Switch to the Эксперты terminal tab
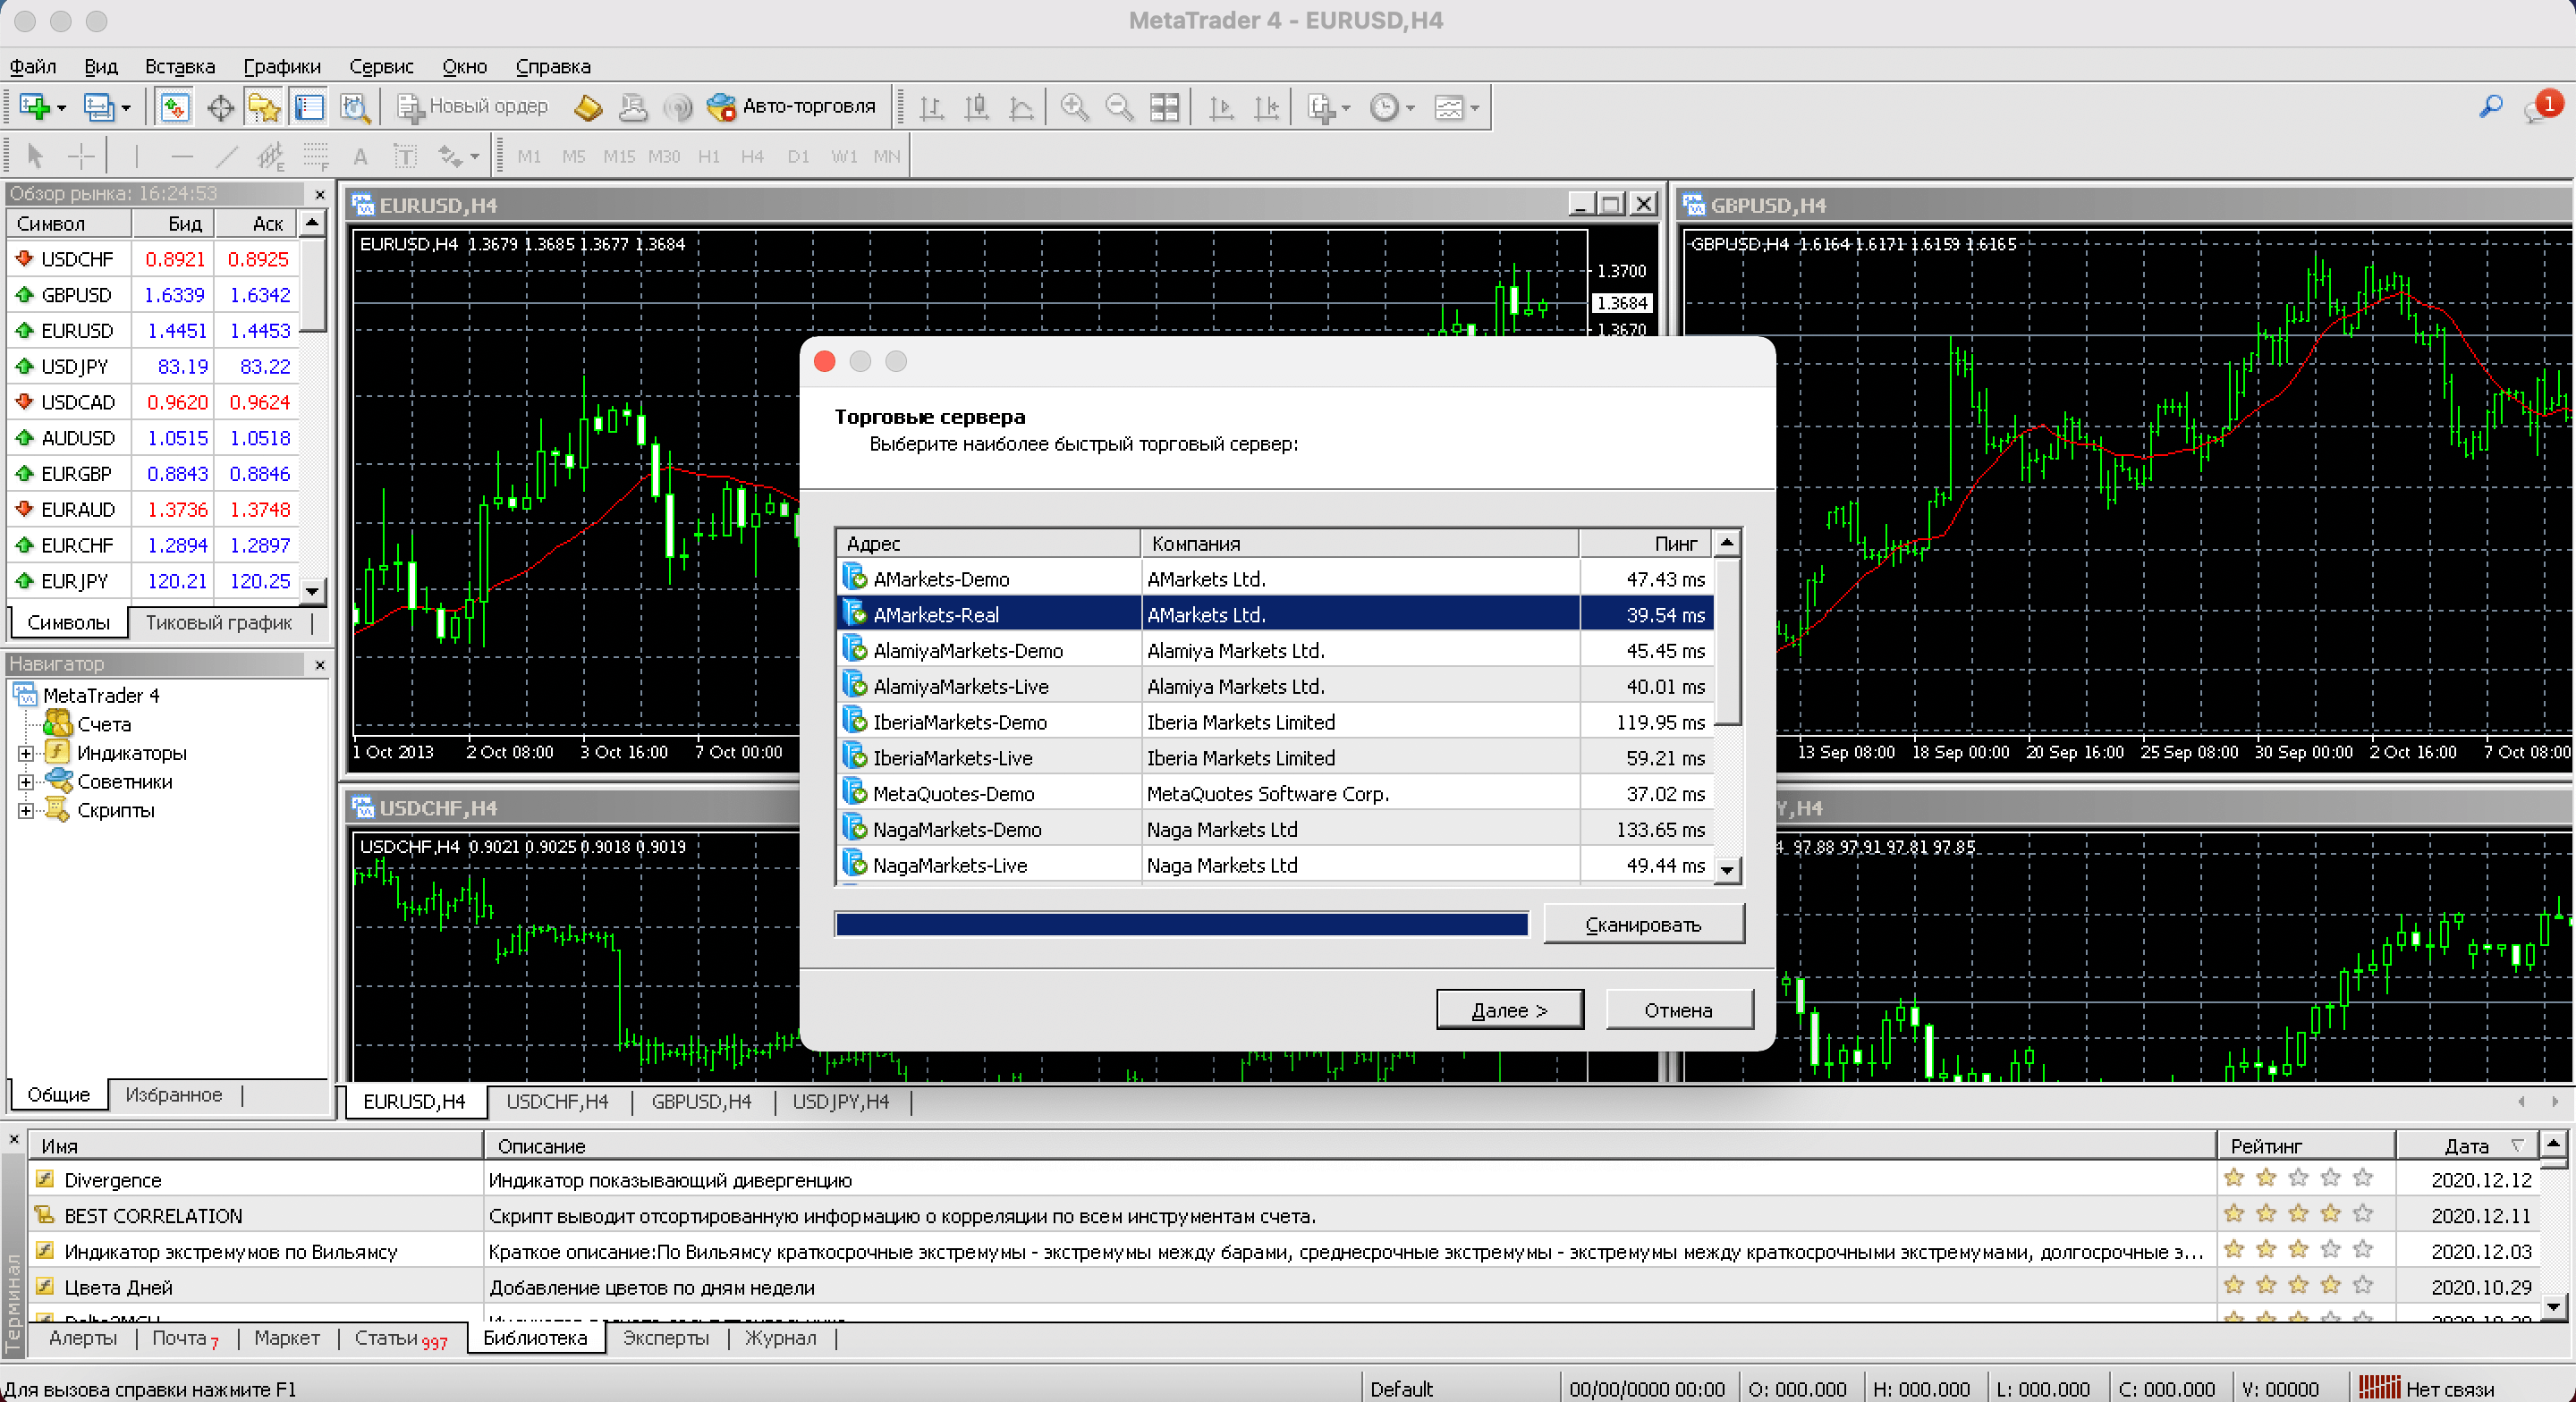The width and height of the screenshot is (2576, 1402). [x=665, y=1338]
